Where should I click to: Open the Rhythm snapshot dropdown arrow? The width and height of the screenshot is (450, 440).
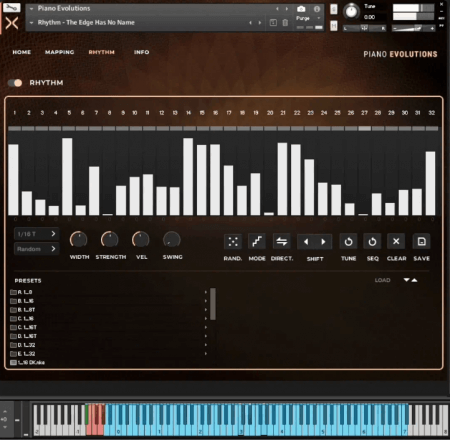31,23
